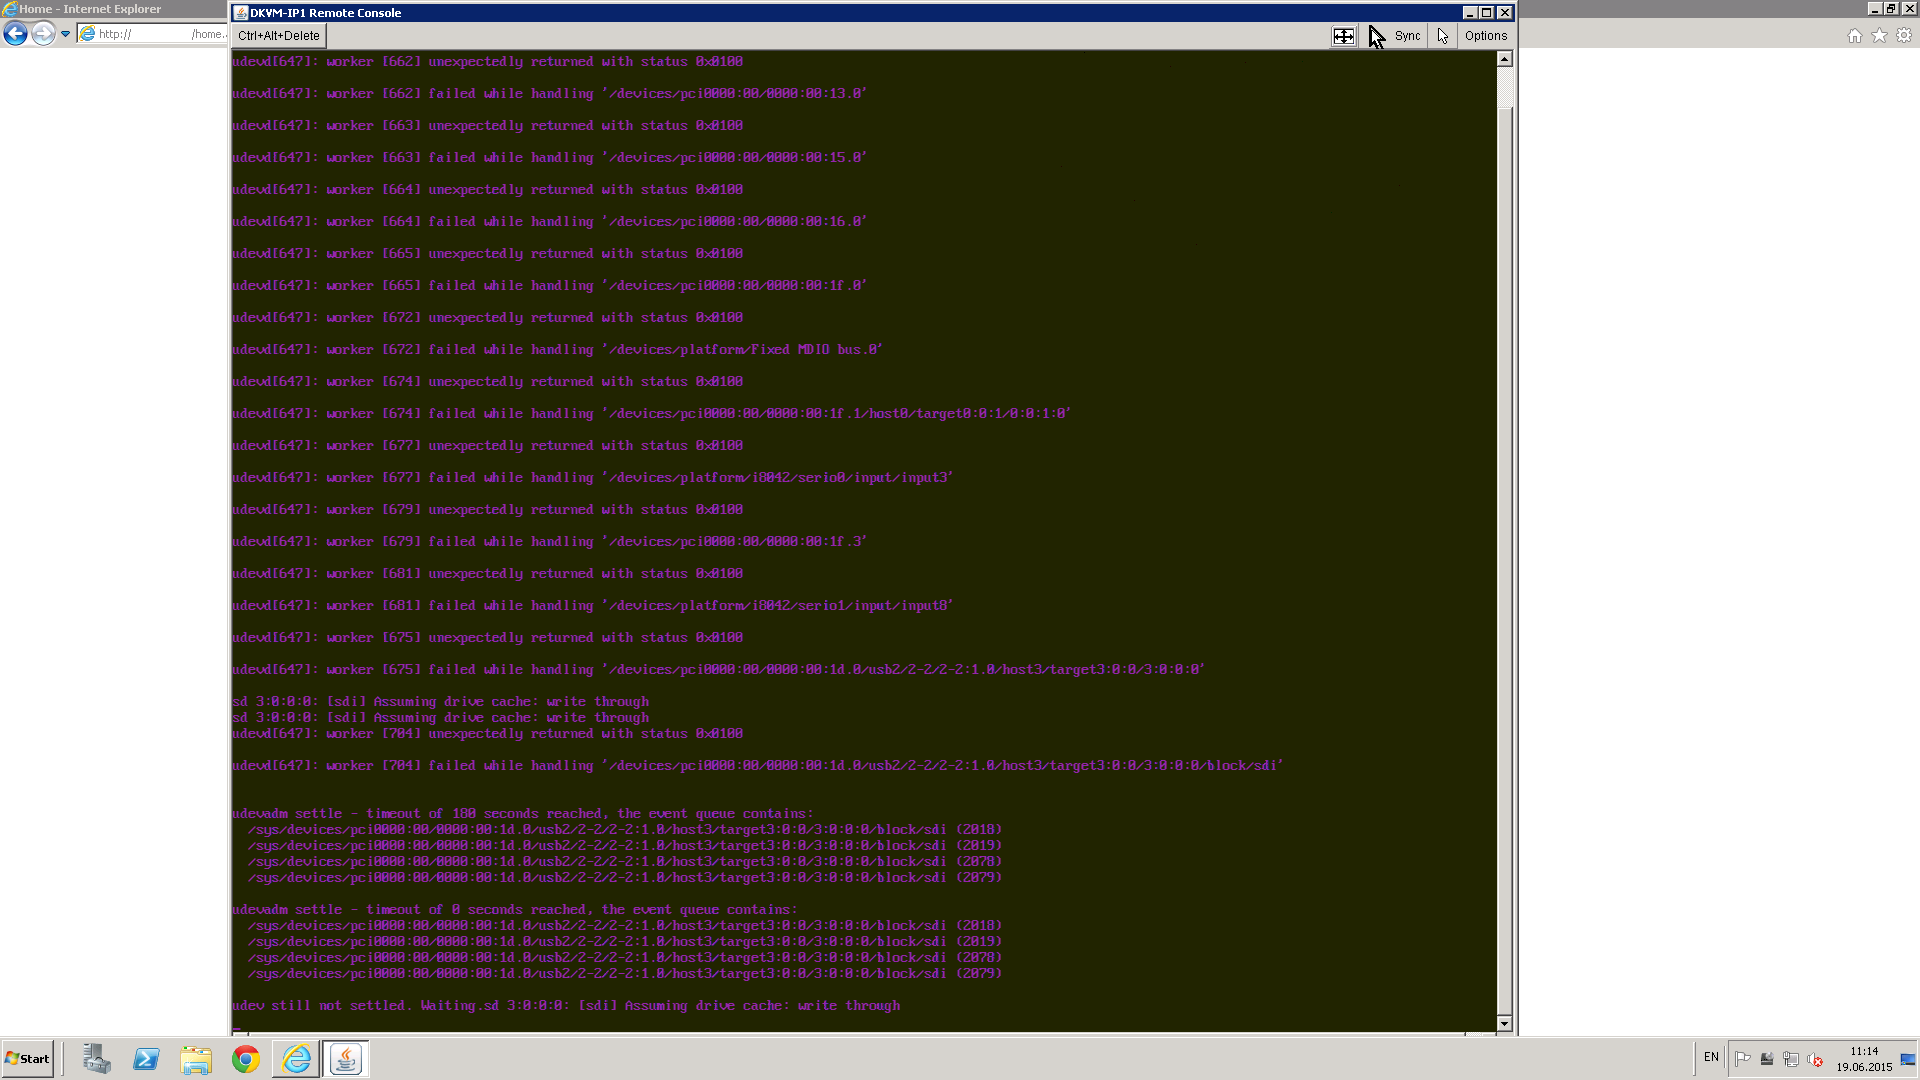Image resolution: width=1920 pixels, height=1080 pixels.
Task: Open the address bar history dropdown
Action: click(66, 34)
